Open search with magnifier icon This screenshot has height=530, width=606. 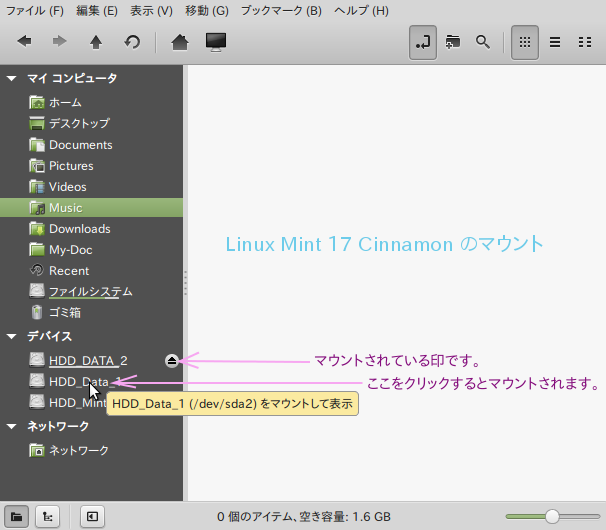[x=482, y=42]
